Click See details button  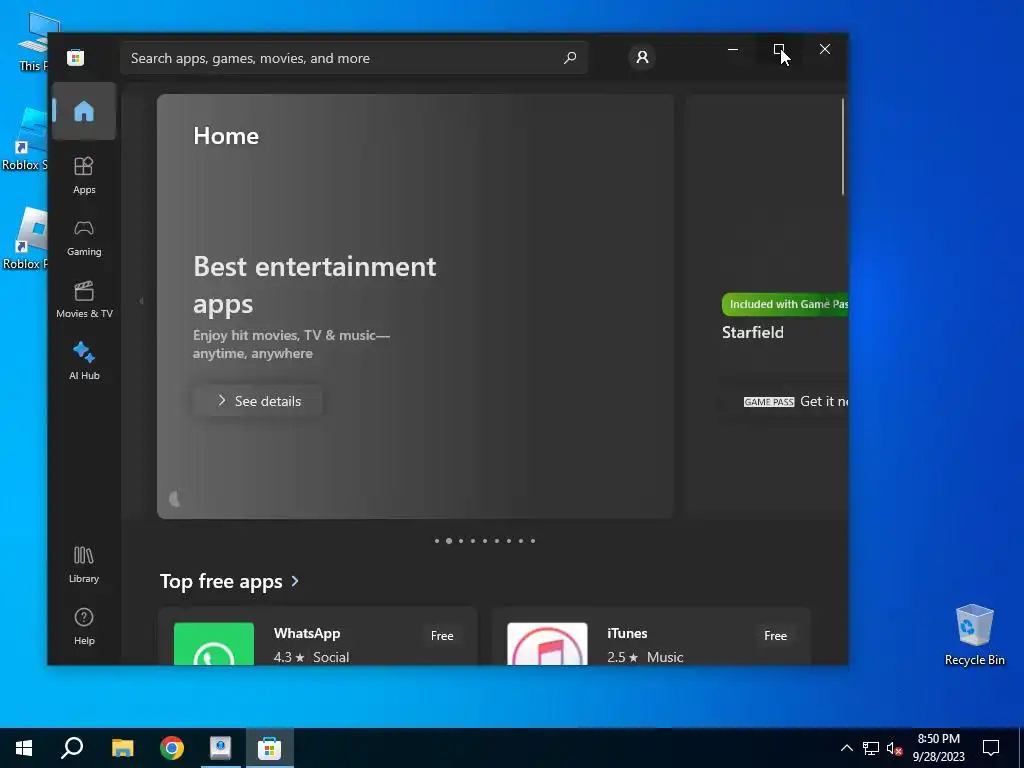(258, 401)
